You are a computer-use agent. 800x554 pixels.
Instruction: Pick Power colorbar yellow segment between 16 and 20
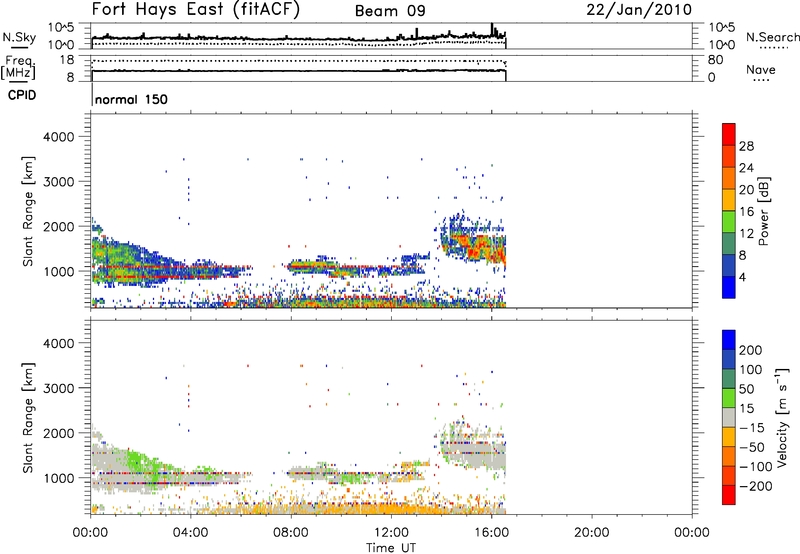729,199
